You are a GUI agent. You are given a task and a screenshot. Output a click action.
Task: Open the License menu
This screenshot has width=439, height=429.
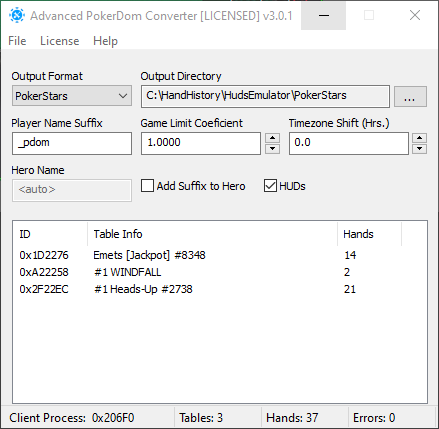(60, 41)
